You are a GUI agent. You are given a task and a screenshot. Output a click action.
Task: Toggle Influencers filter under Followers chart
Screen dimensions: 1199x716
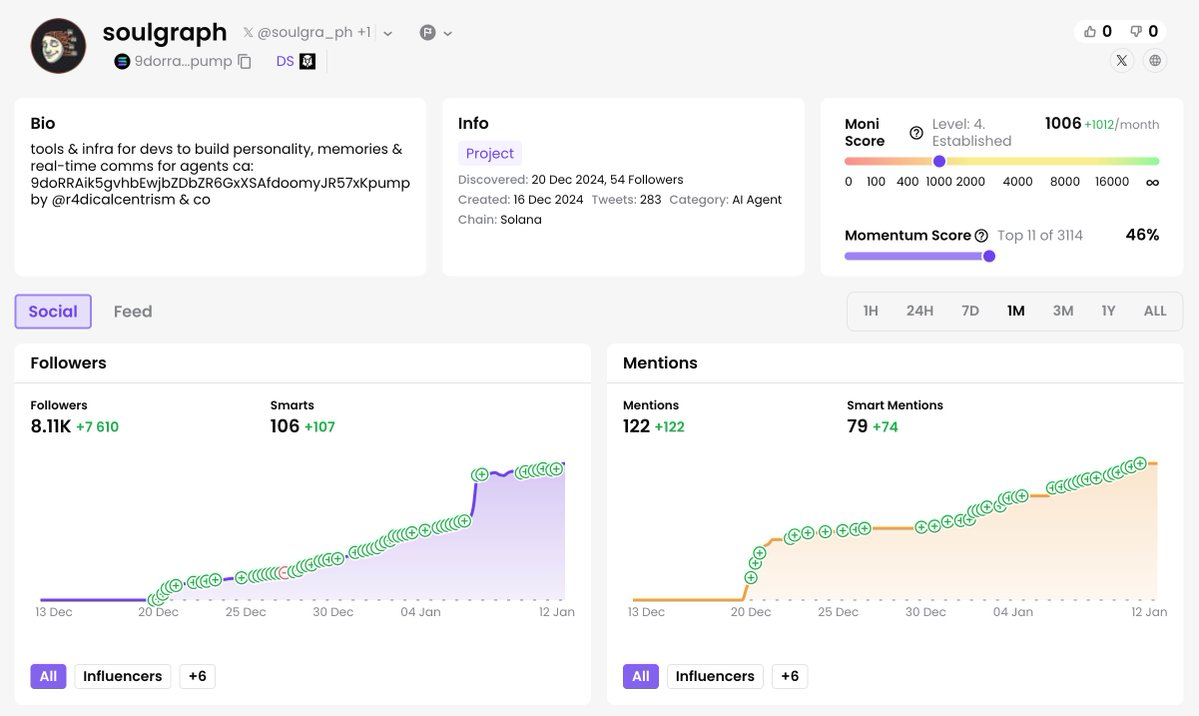click(122, 677)
